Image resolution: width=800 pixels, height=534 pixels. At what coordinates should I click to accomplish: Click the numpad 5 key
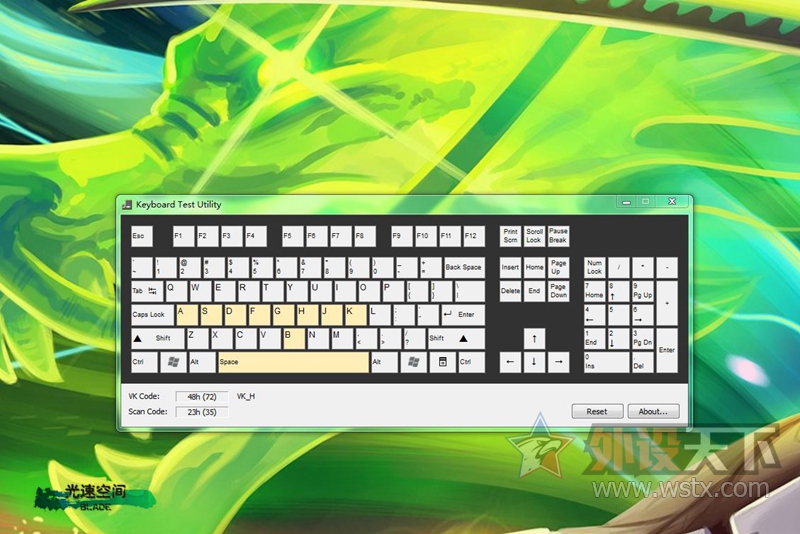click(618, 315)
